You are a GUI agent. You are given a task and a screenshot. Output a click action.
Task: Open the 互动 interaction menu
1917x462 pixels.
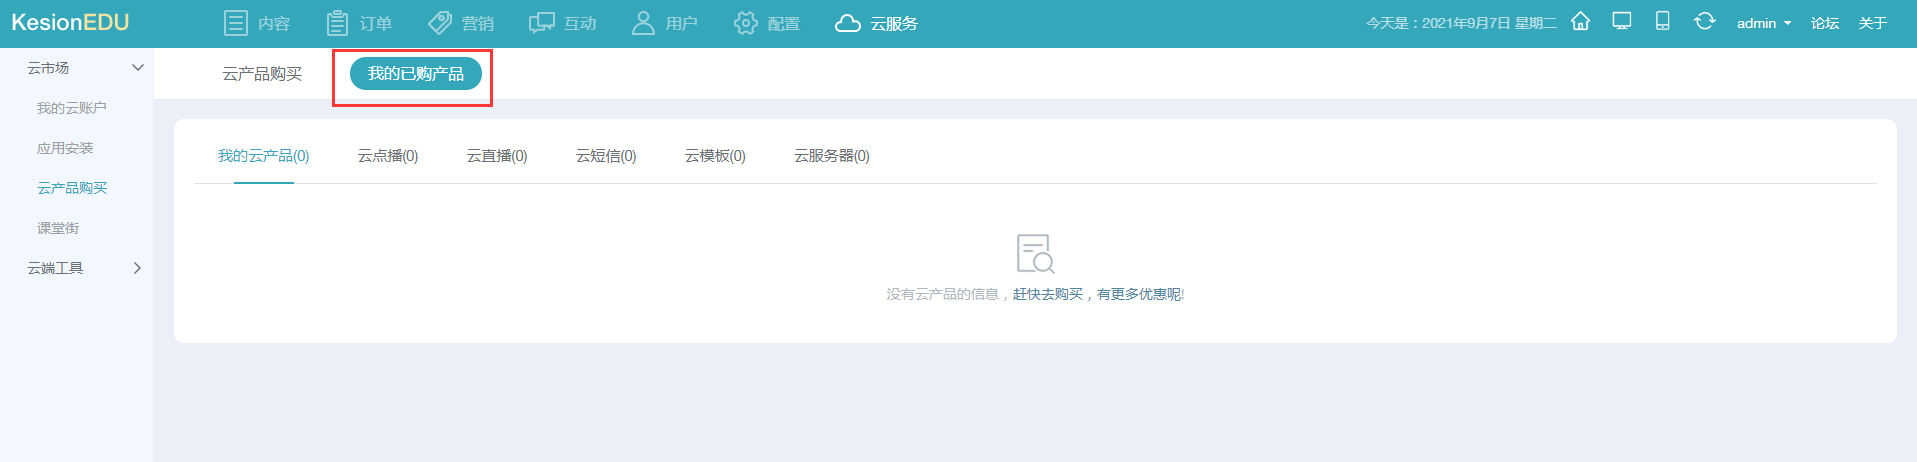(563, 23)
